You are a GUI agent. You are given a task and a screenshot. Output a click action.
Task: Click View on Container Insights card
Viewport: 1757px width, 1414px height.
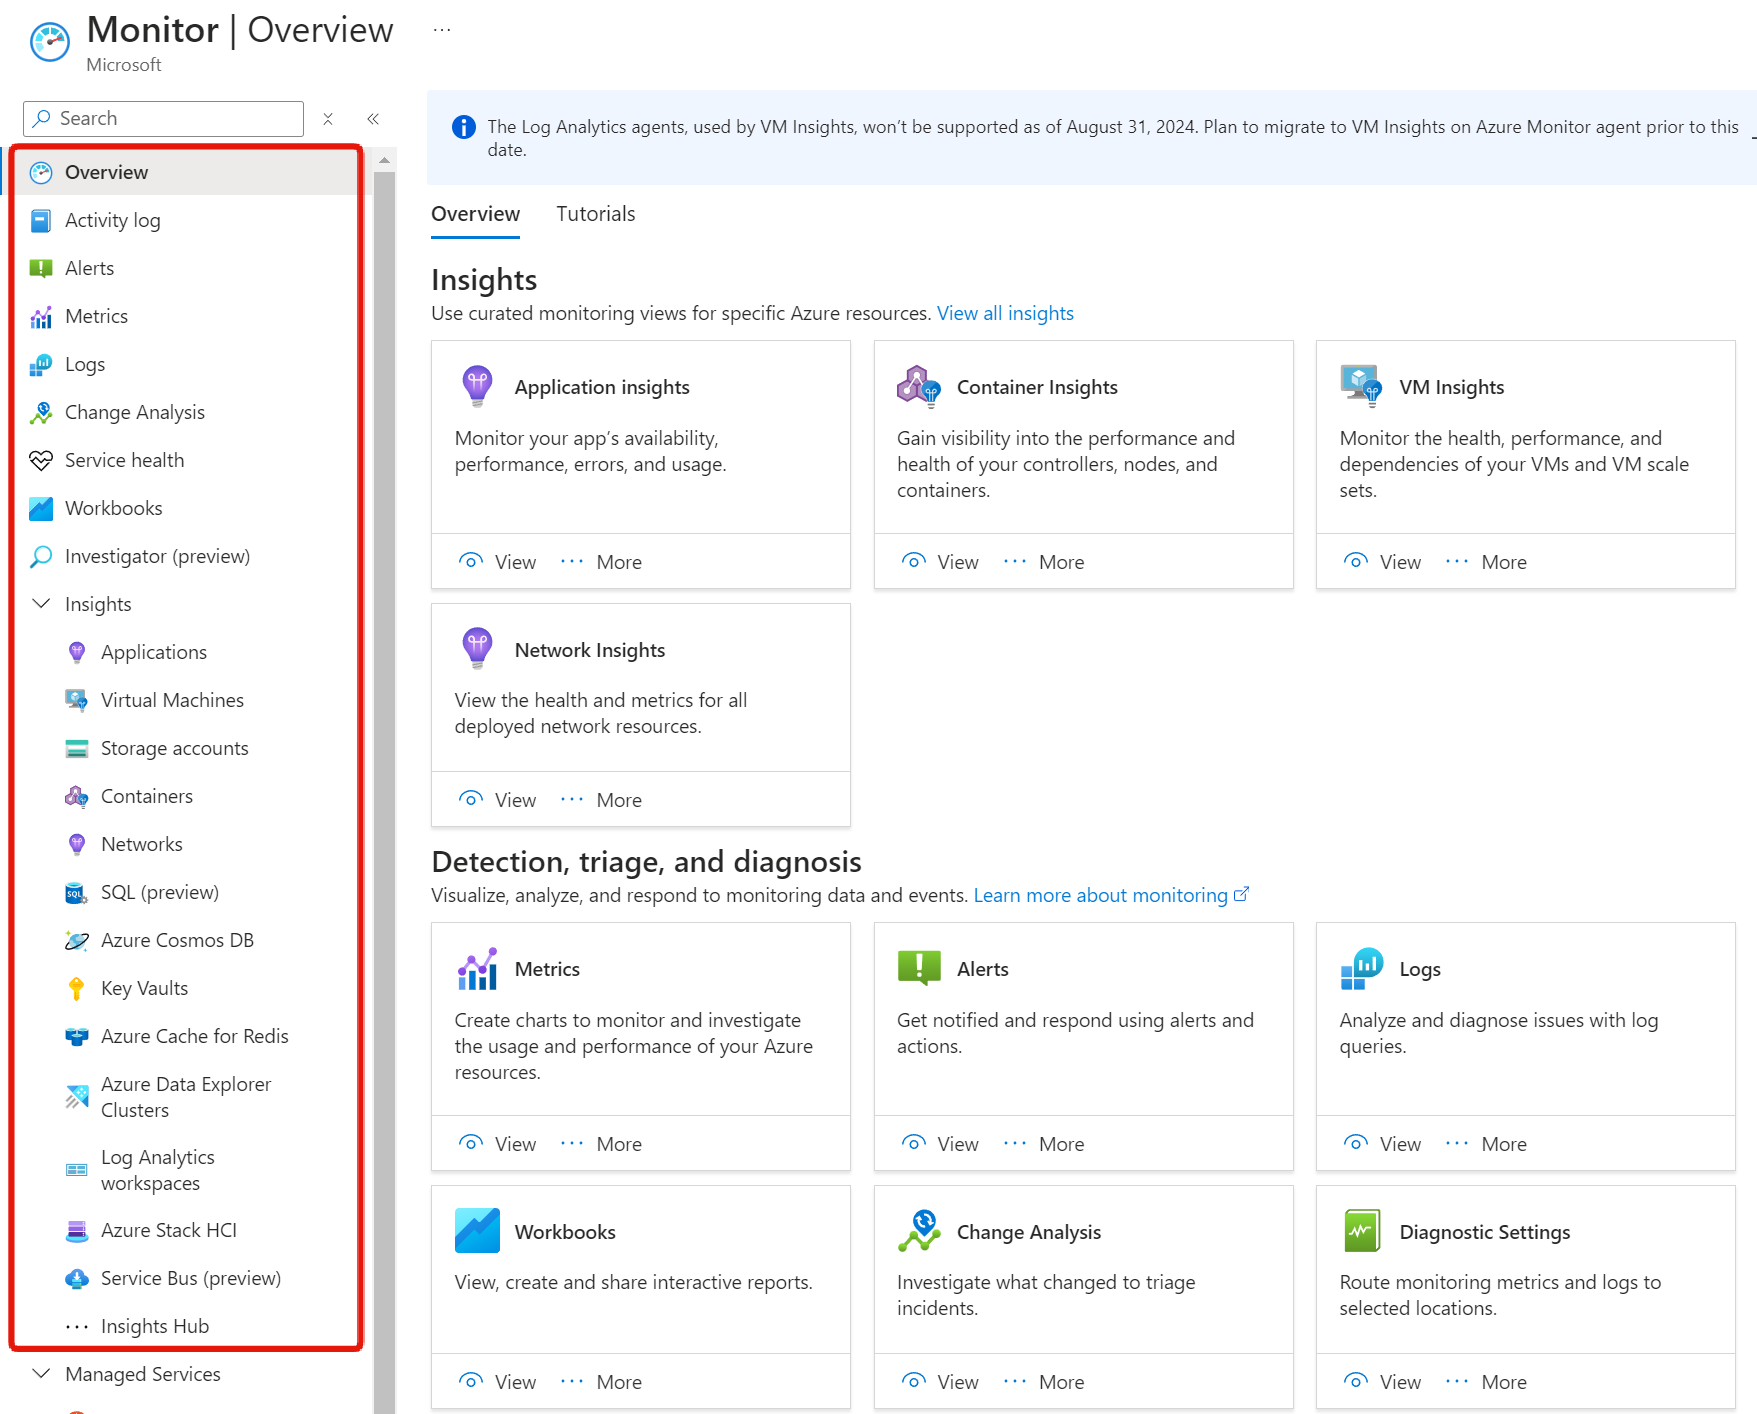click(x=940, y=562)
